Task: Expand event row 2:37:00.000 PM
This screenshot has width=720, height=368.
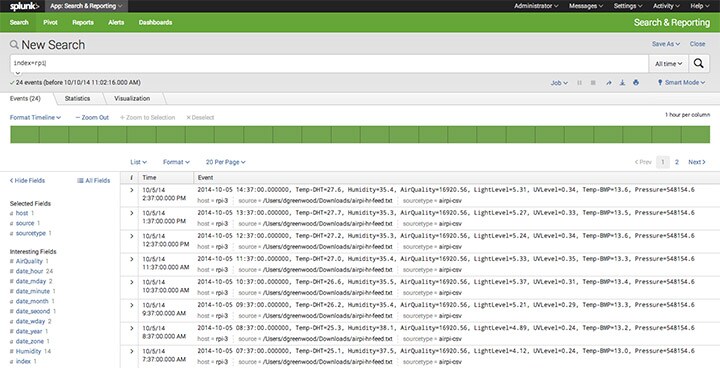Action: coord(131,190)
